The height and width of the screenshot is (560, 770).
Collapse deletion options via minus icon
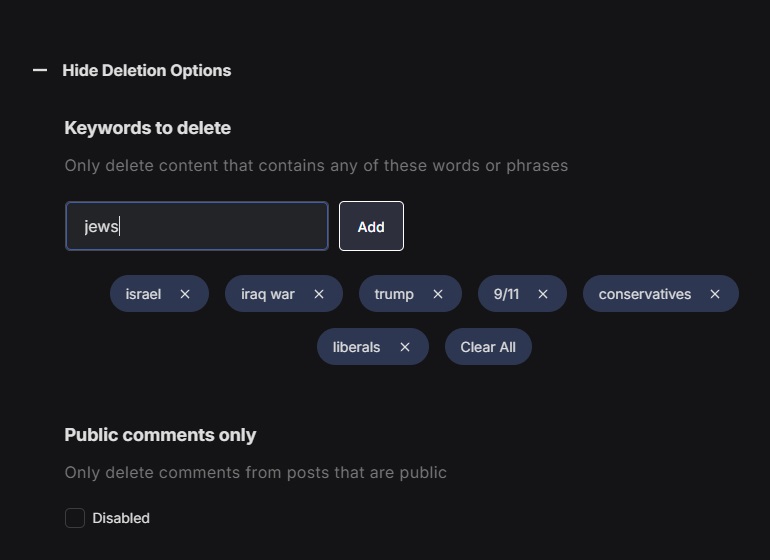(x=40, y=70)
